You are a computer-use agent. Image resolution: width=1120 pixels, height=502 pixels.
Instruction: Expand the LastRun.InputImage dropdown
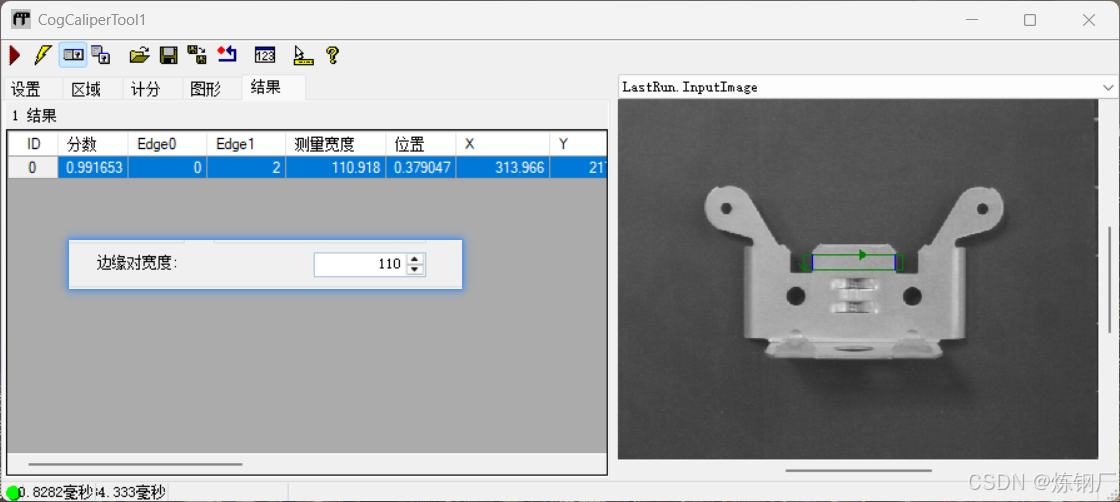1109,87
